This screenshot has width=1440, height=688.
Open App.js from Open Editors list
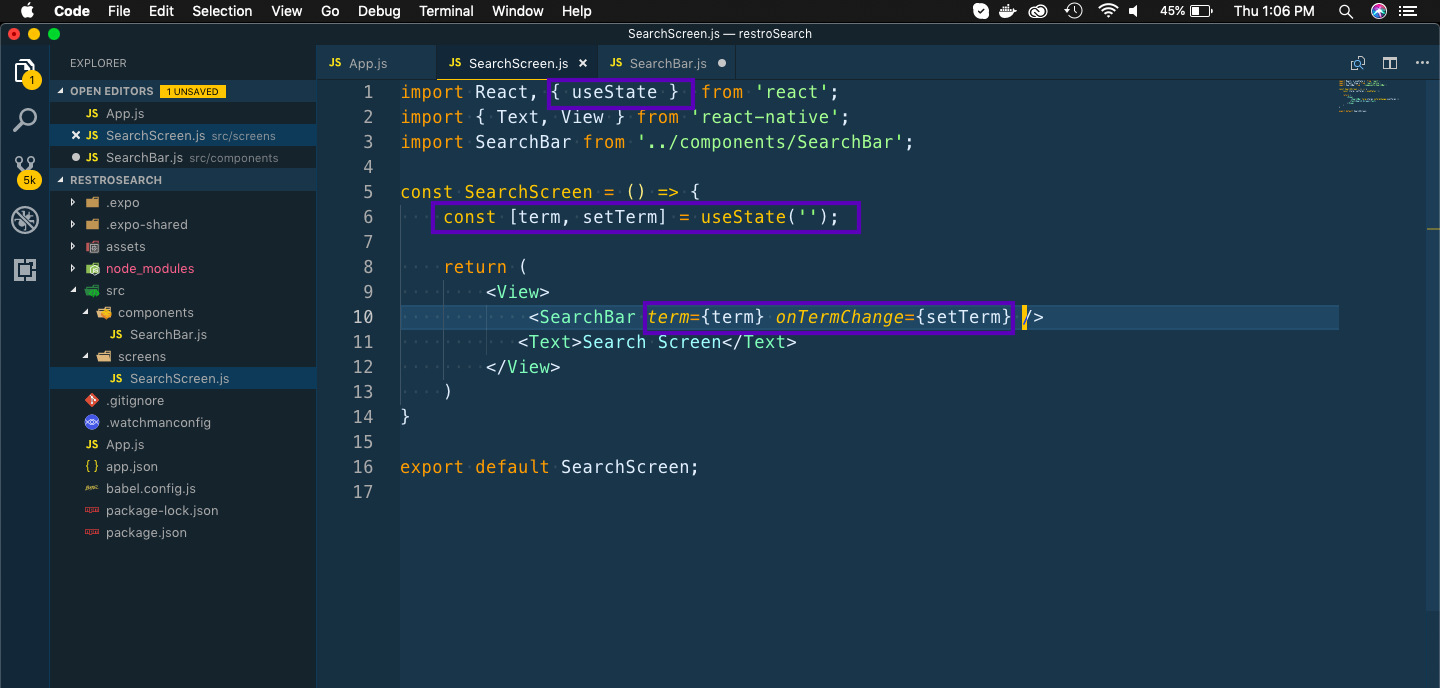coord(184,113)
